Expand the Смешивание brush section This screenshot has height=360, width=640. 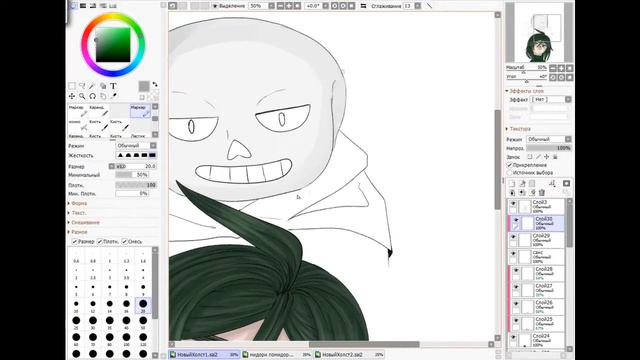[84, 222]
